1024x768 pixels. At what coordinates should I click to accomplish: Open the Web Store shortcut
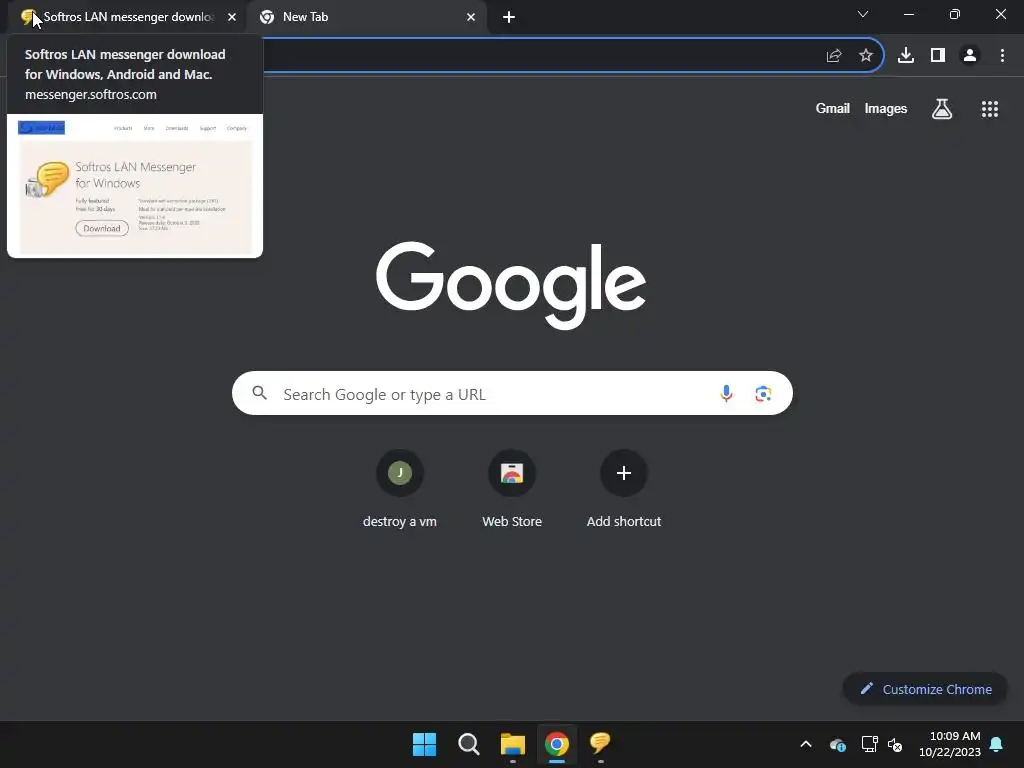coord(512,490)
